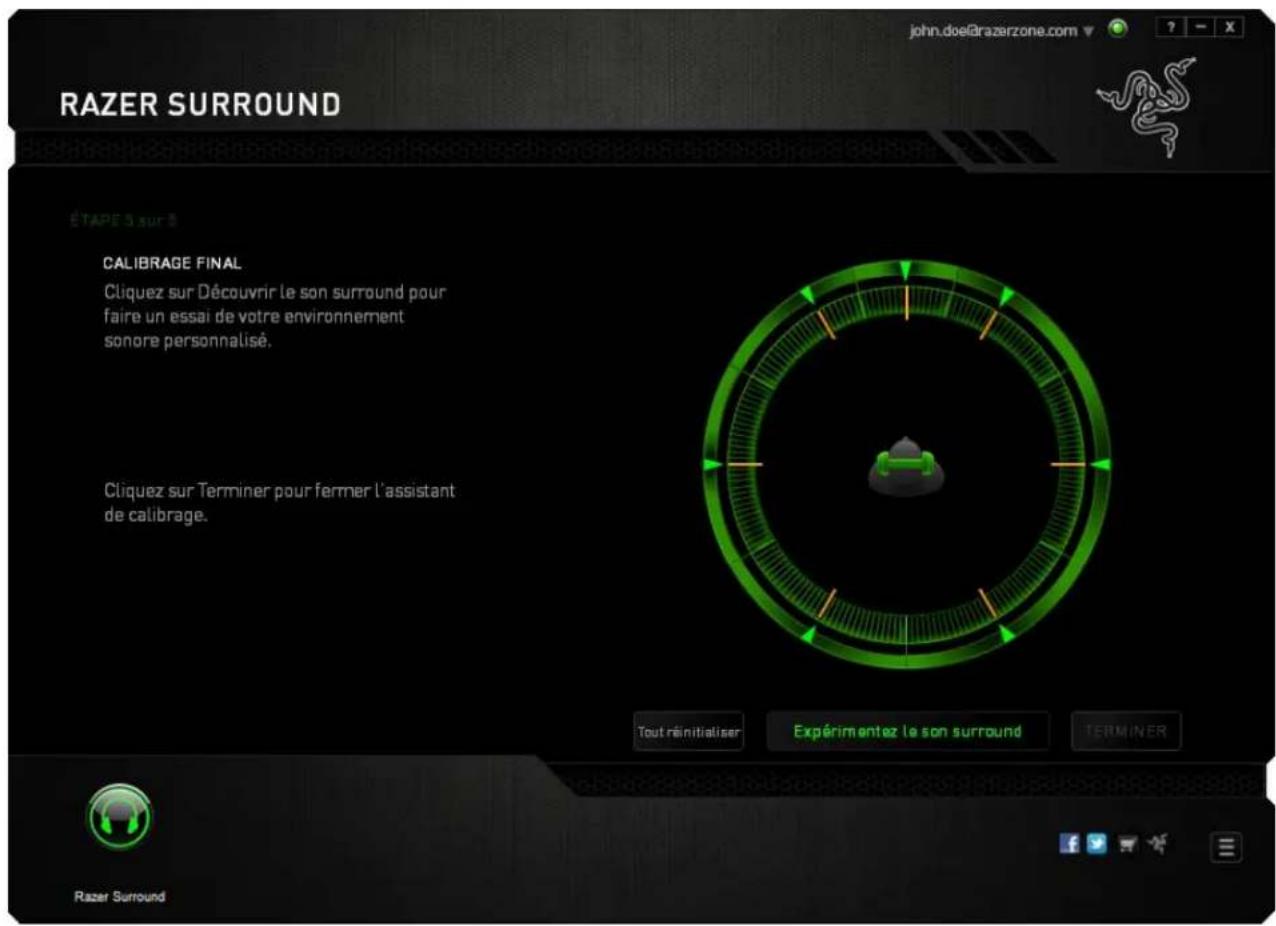Click the green online status indicator
The image size is (1276, 926).
coord(1119,29)
